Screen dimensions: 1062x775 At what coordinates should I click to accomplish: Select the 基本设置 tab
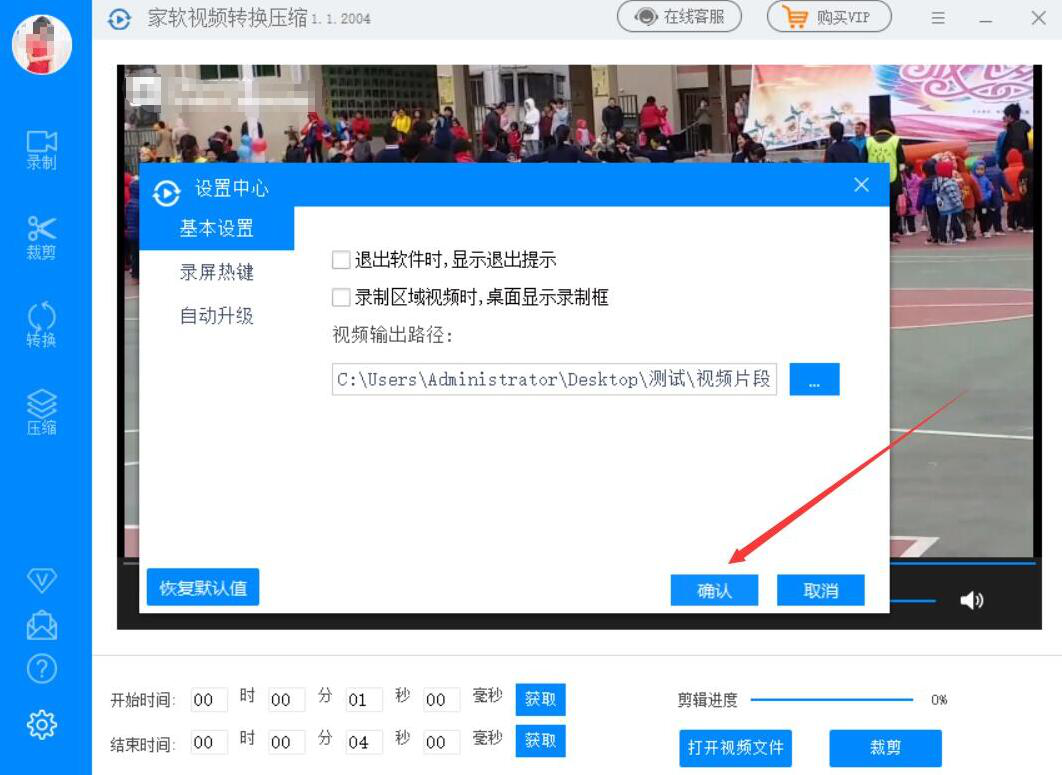pyautogui.click(x=217, y=228)
